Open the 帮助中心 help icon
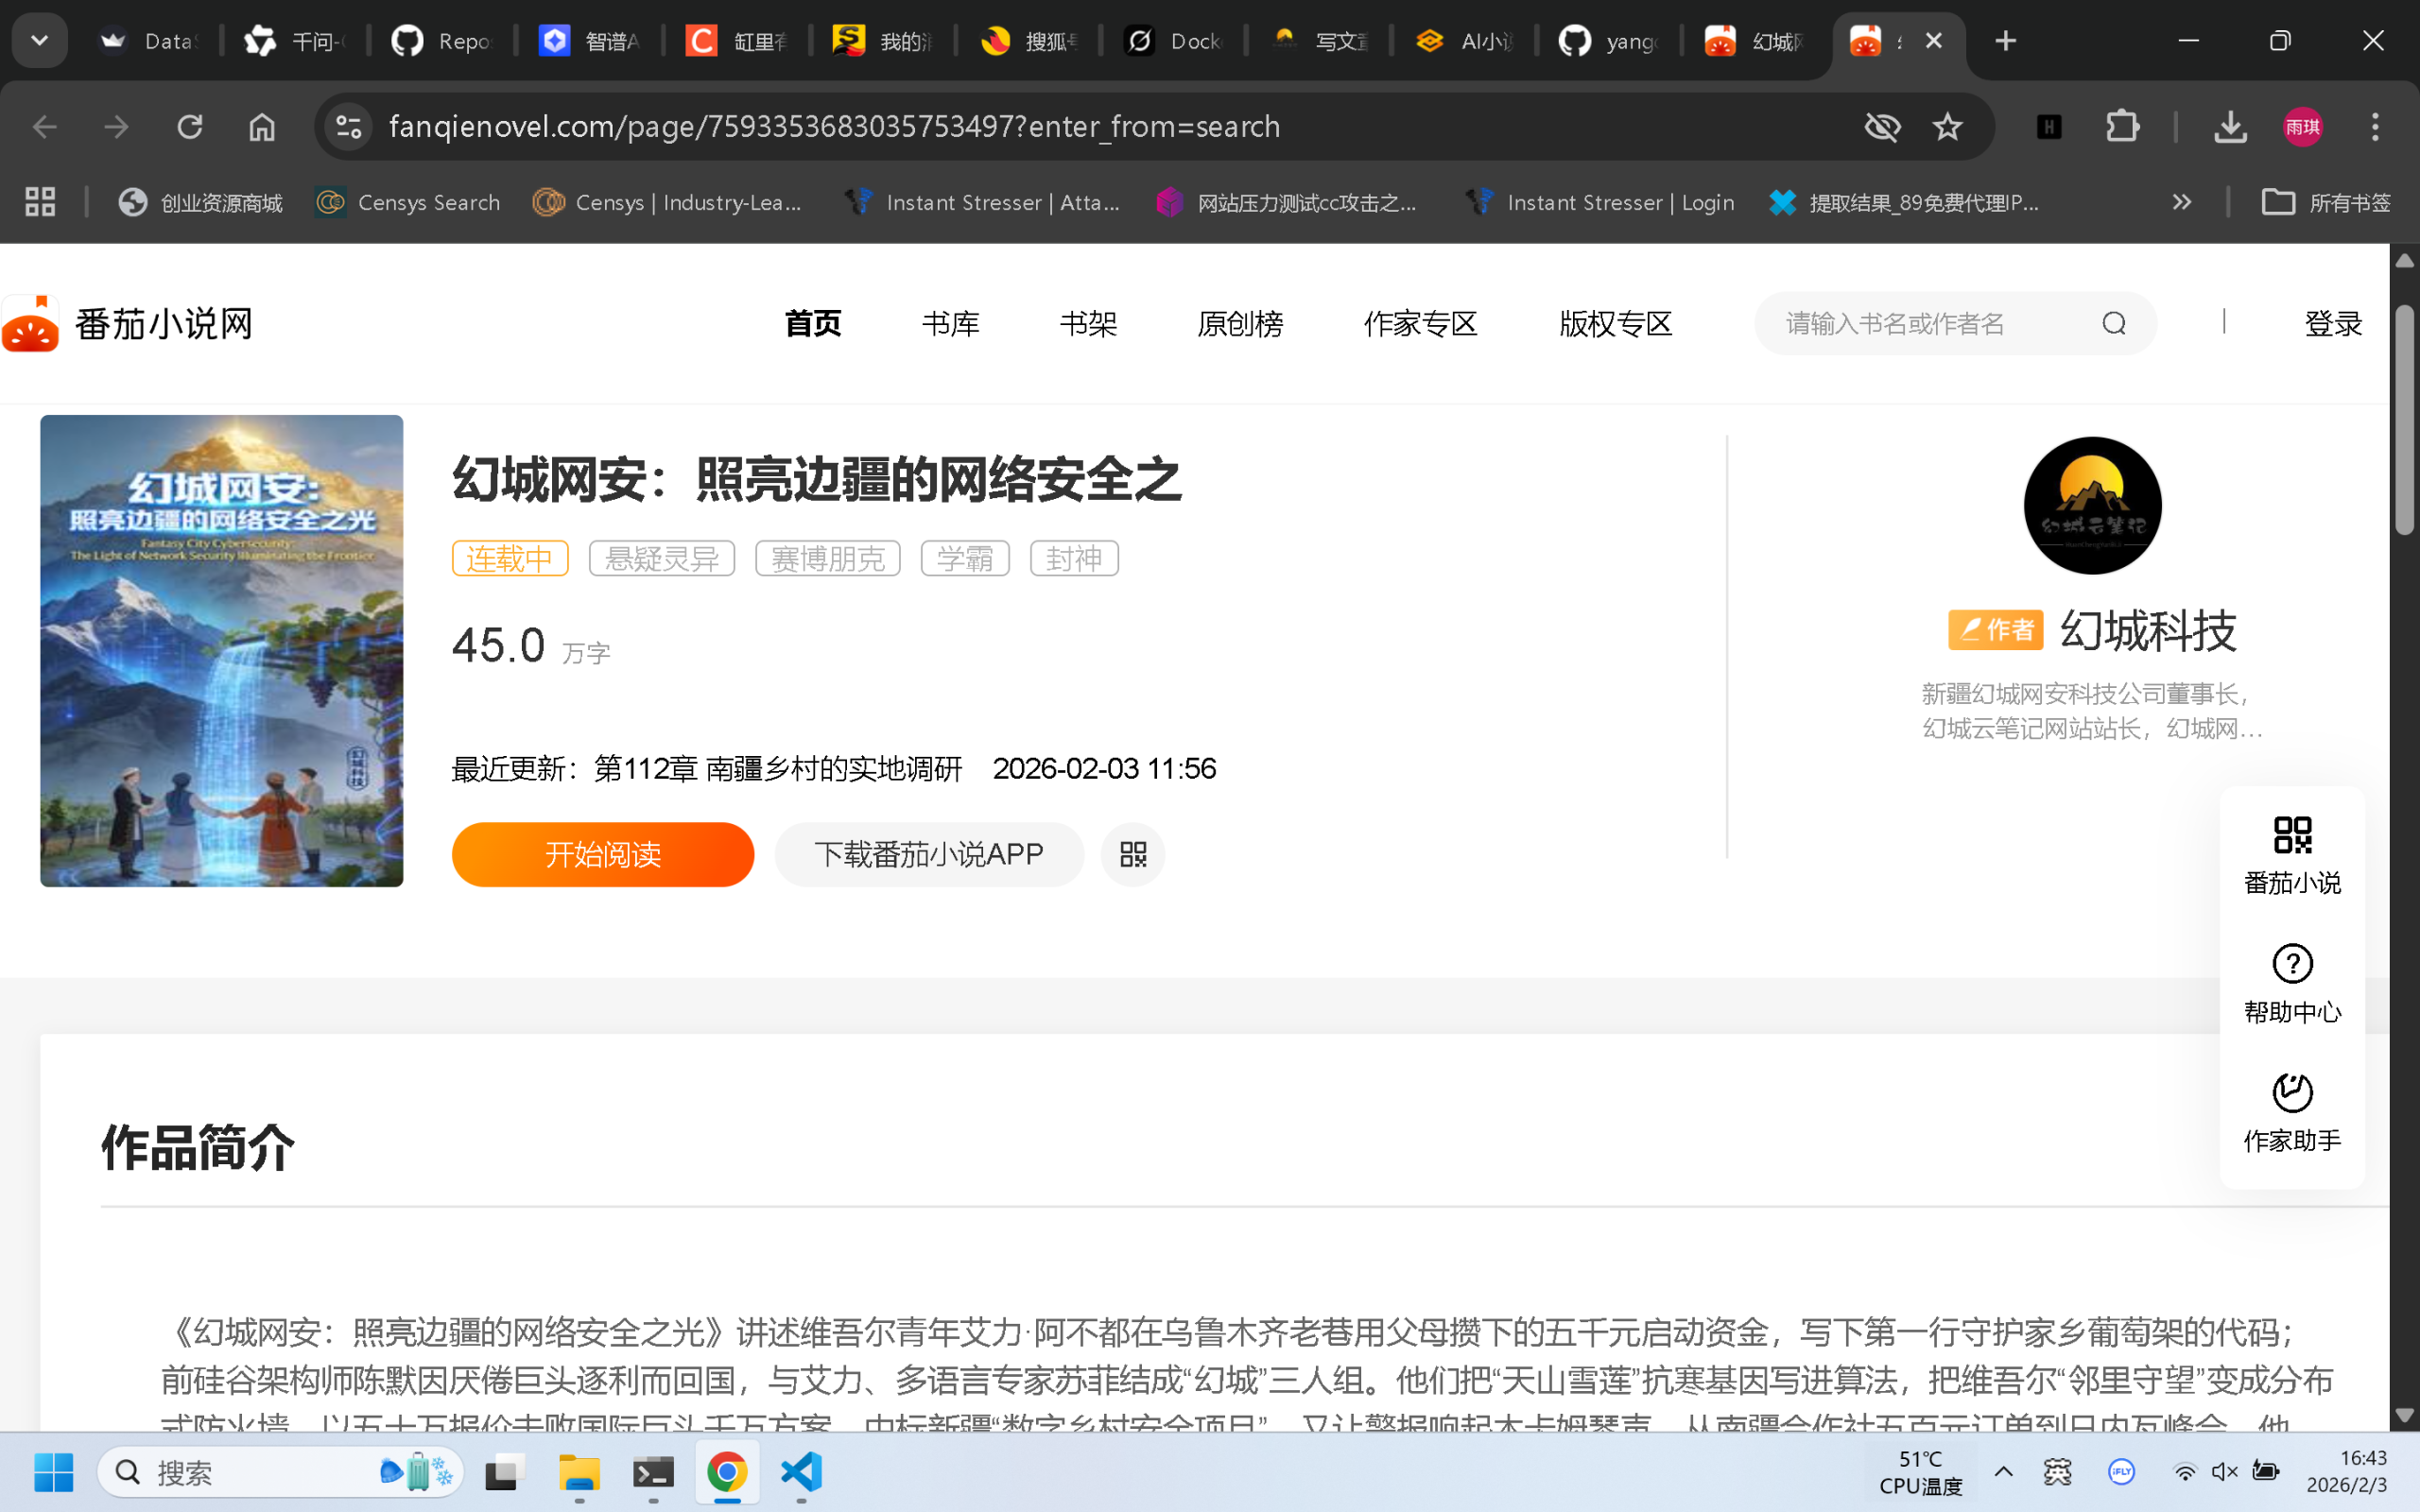 (x=2291, y=963)
